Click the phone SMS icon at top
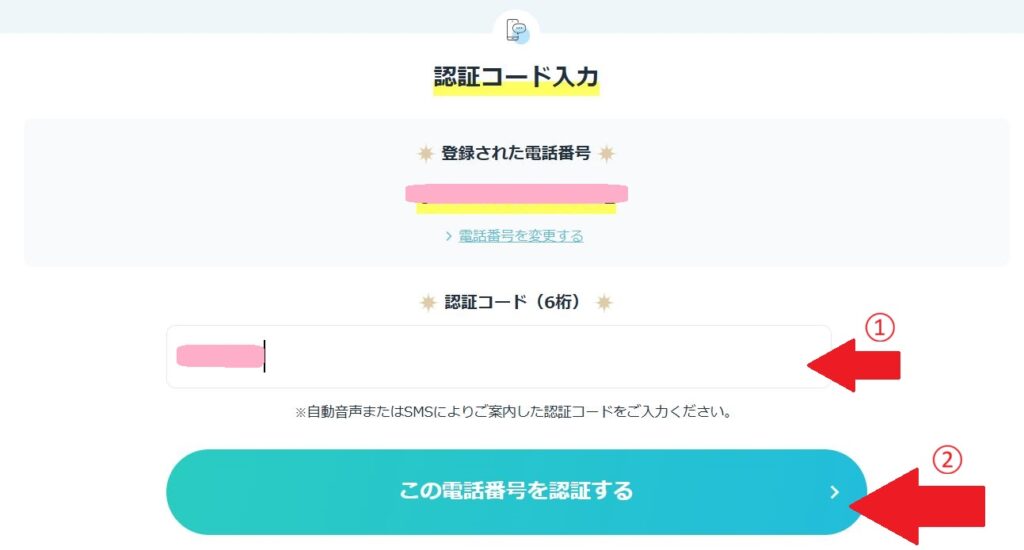Screen dimensions: 1024x550 coord(517,31)
